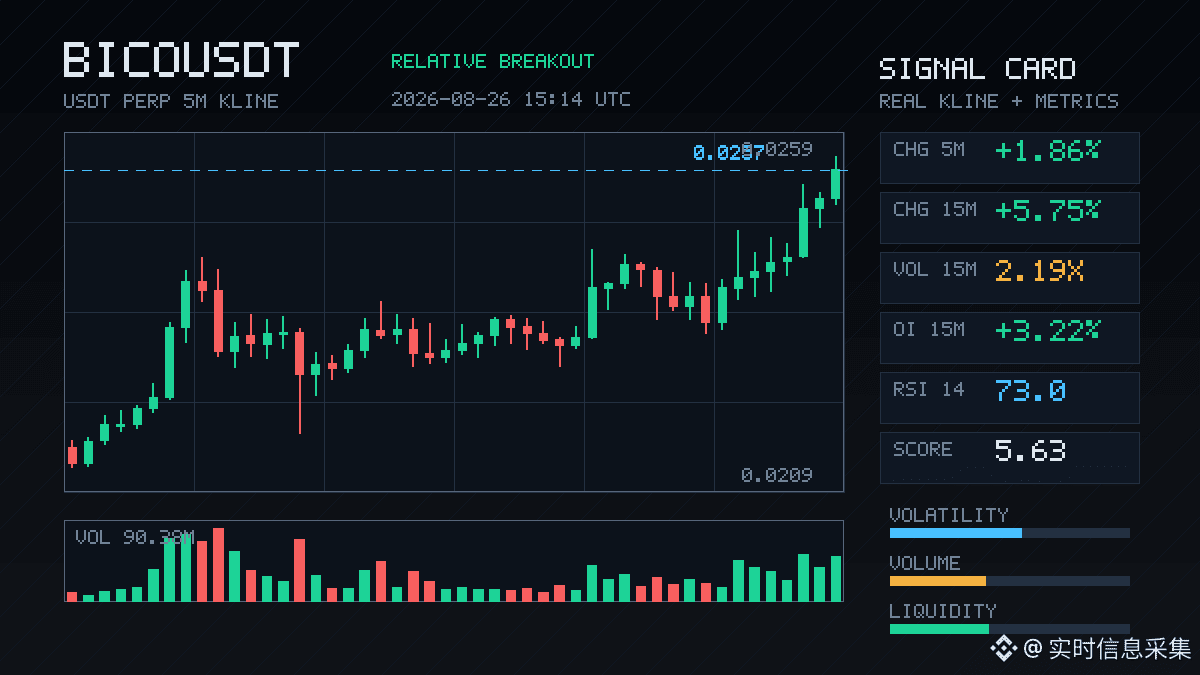This screenshot has height=675, width=1200.
Task: Select the VOL 15M 2.19X metric card
Action: click(x=1009, y=277)
